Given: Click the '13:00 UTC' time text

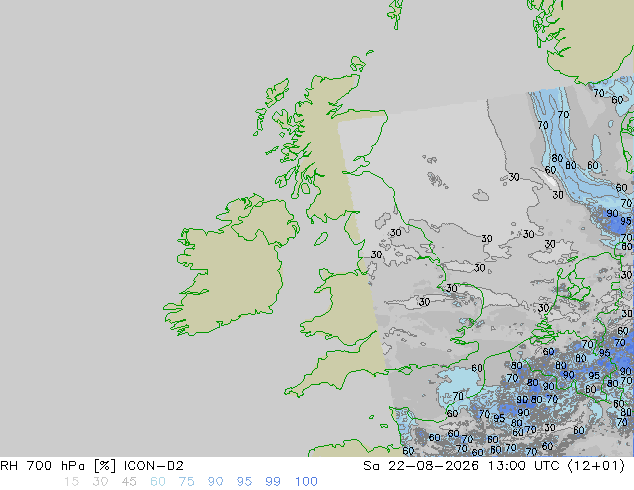Looking at the screenshot, I should [523, 466].
